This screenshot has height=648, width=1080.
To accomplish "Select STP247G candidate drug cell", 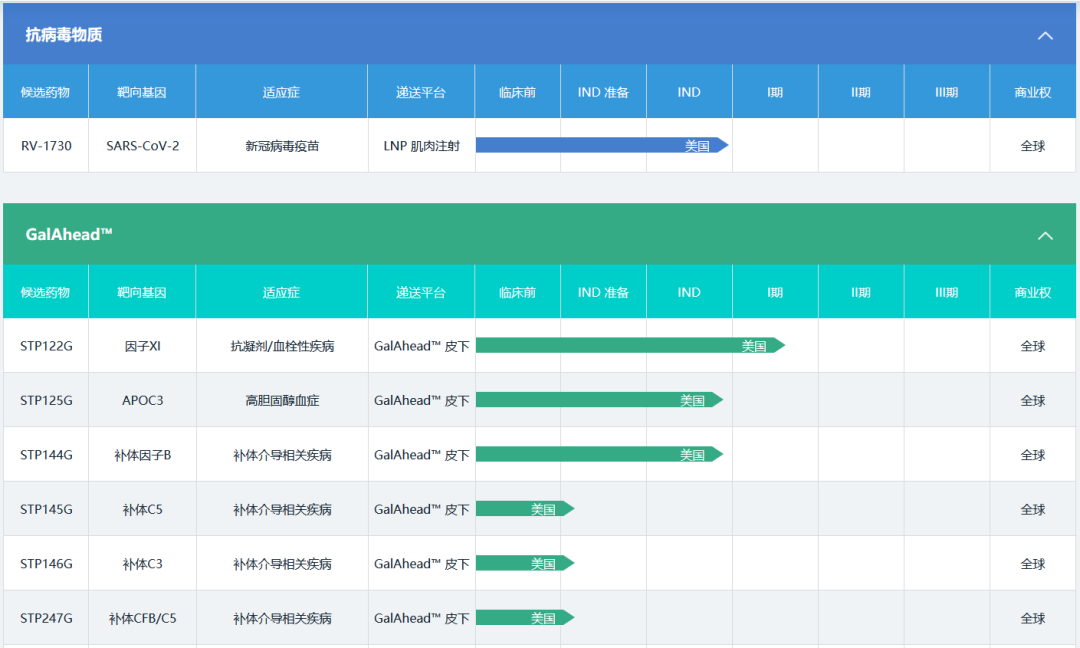I will pos(46,618).
